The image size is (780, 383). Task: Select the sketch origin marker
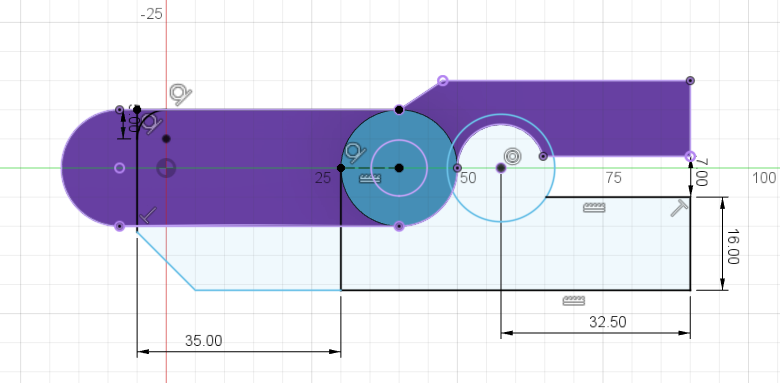pos(166,168)
